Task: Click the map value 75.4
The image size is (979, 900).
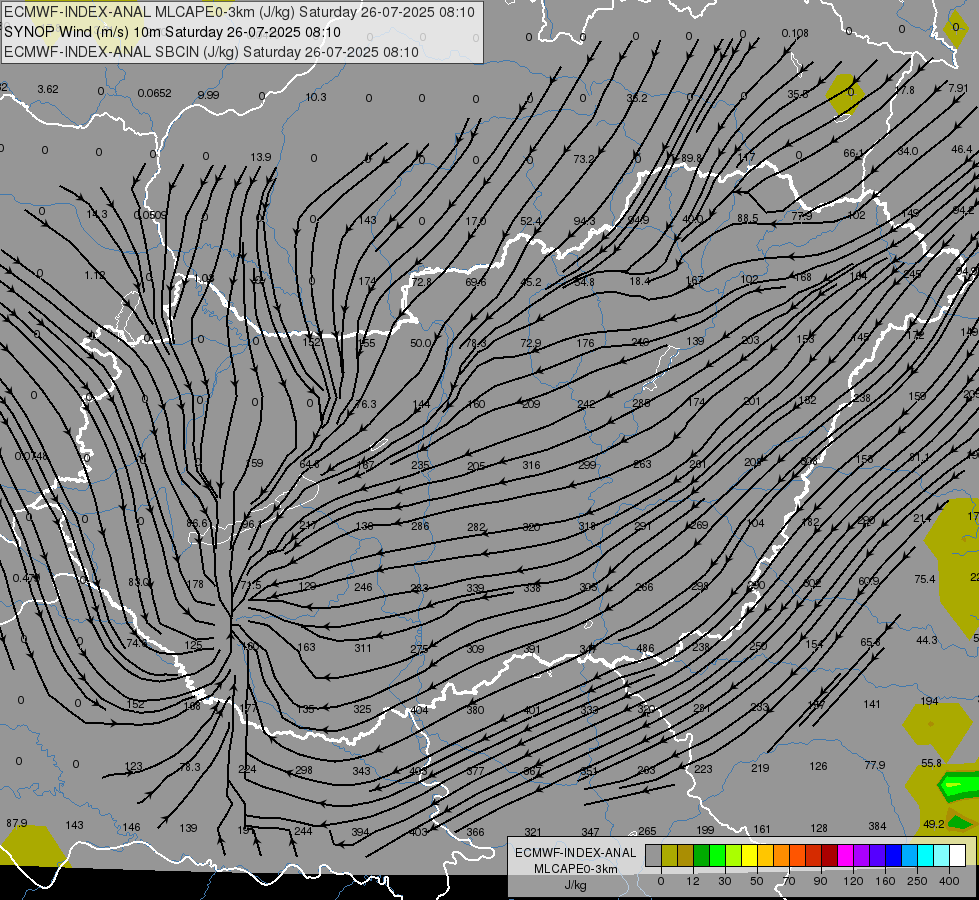Action: coord(925,579)
